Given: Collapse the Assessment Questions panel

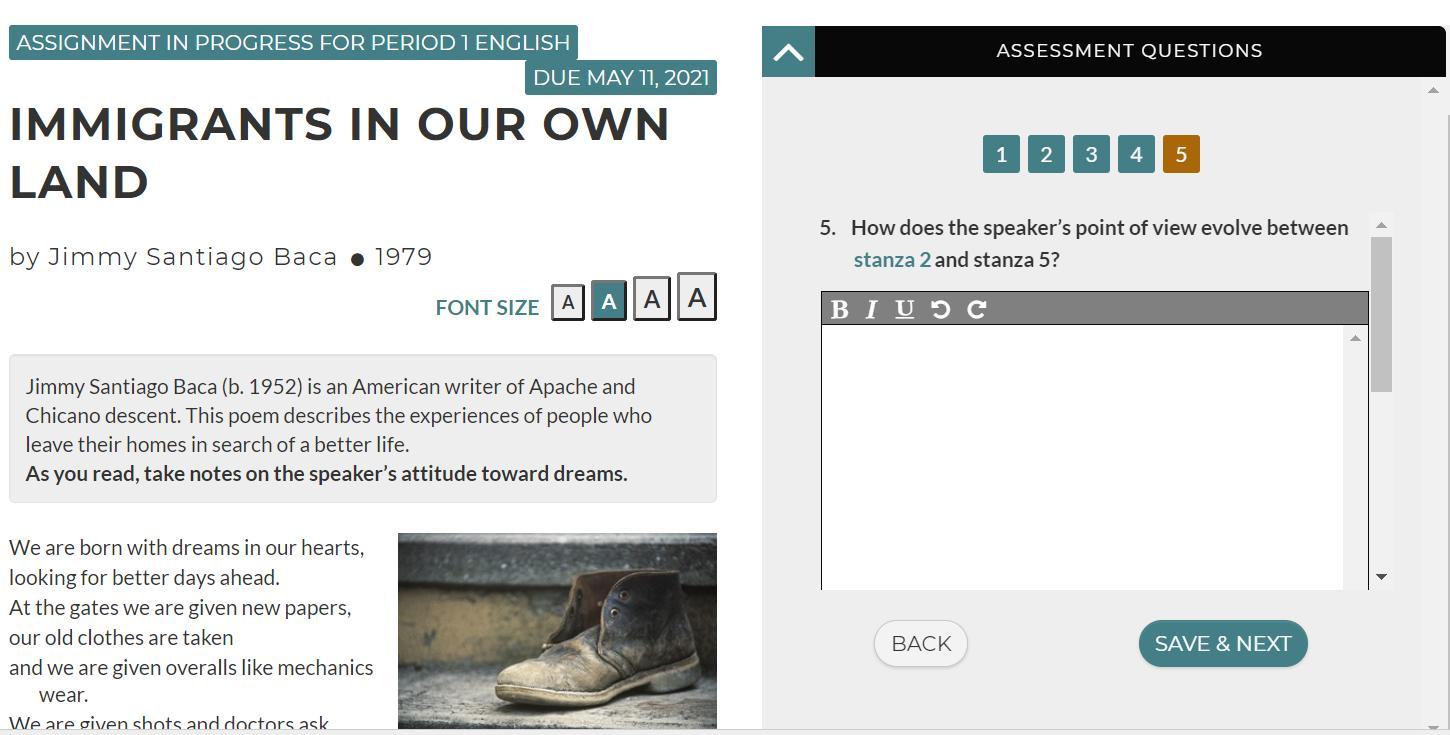Looking at the screenshot, I should click(x=788, y=52).
